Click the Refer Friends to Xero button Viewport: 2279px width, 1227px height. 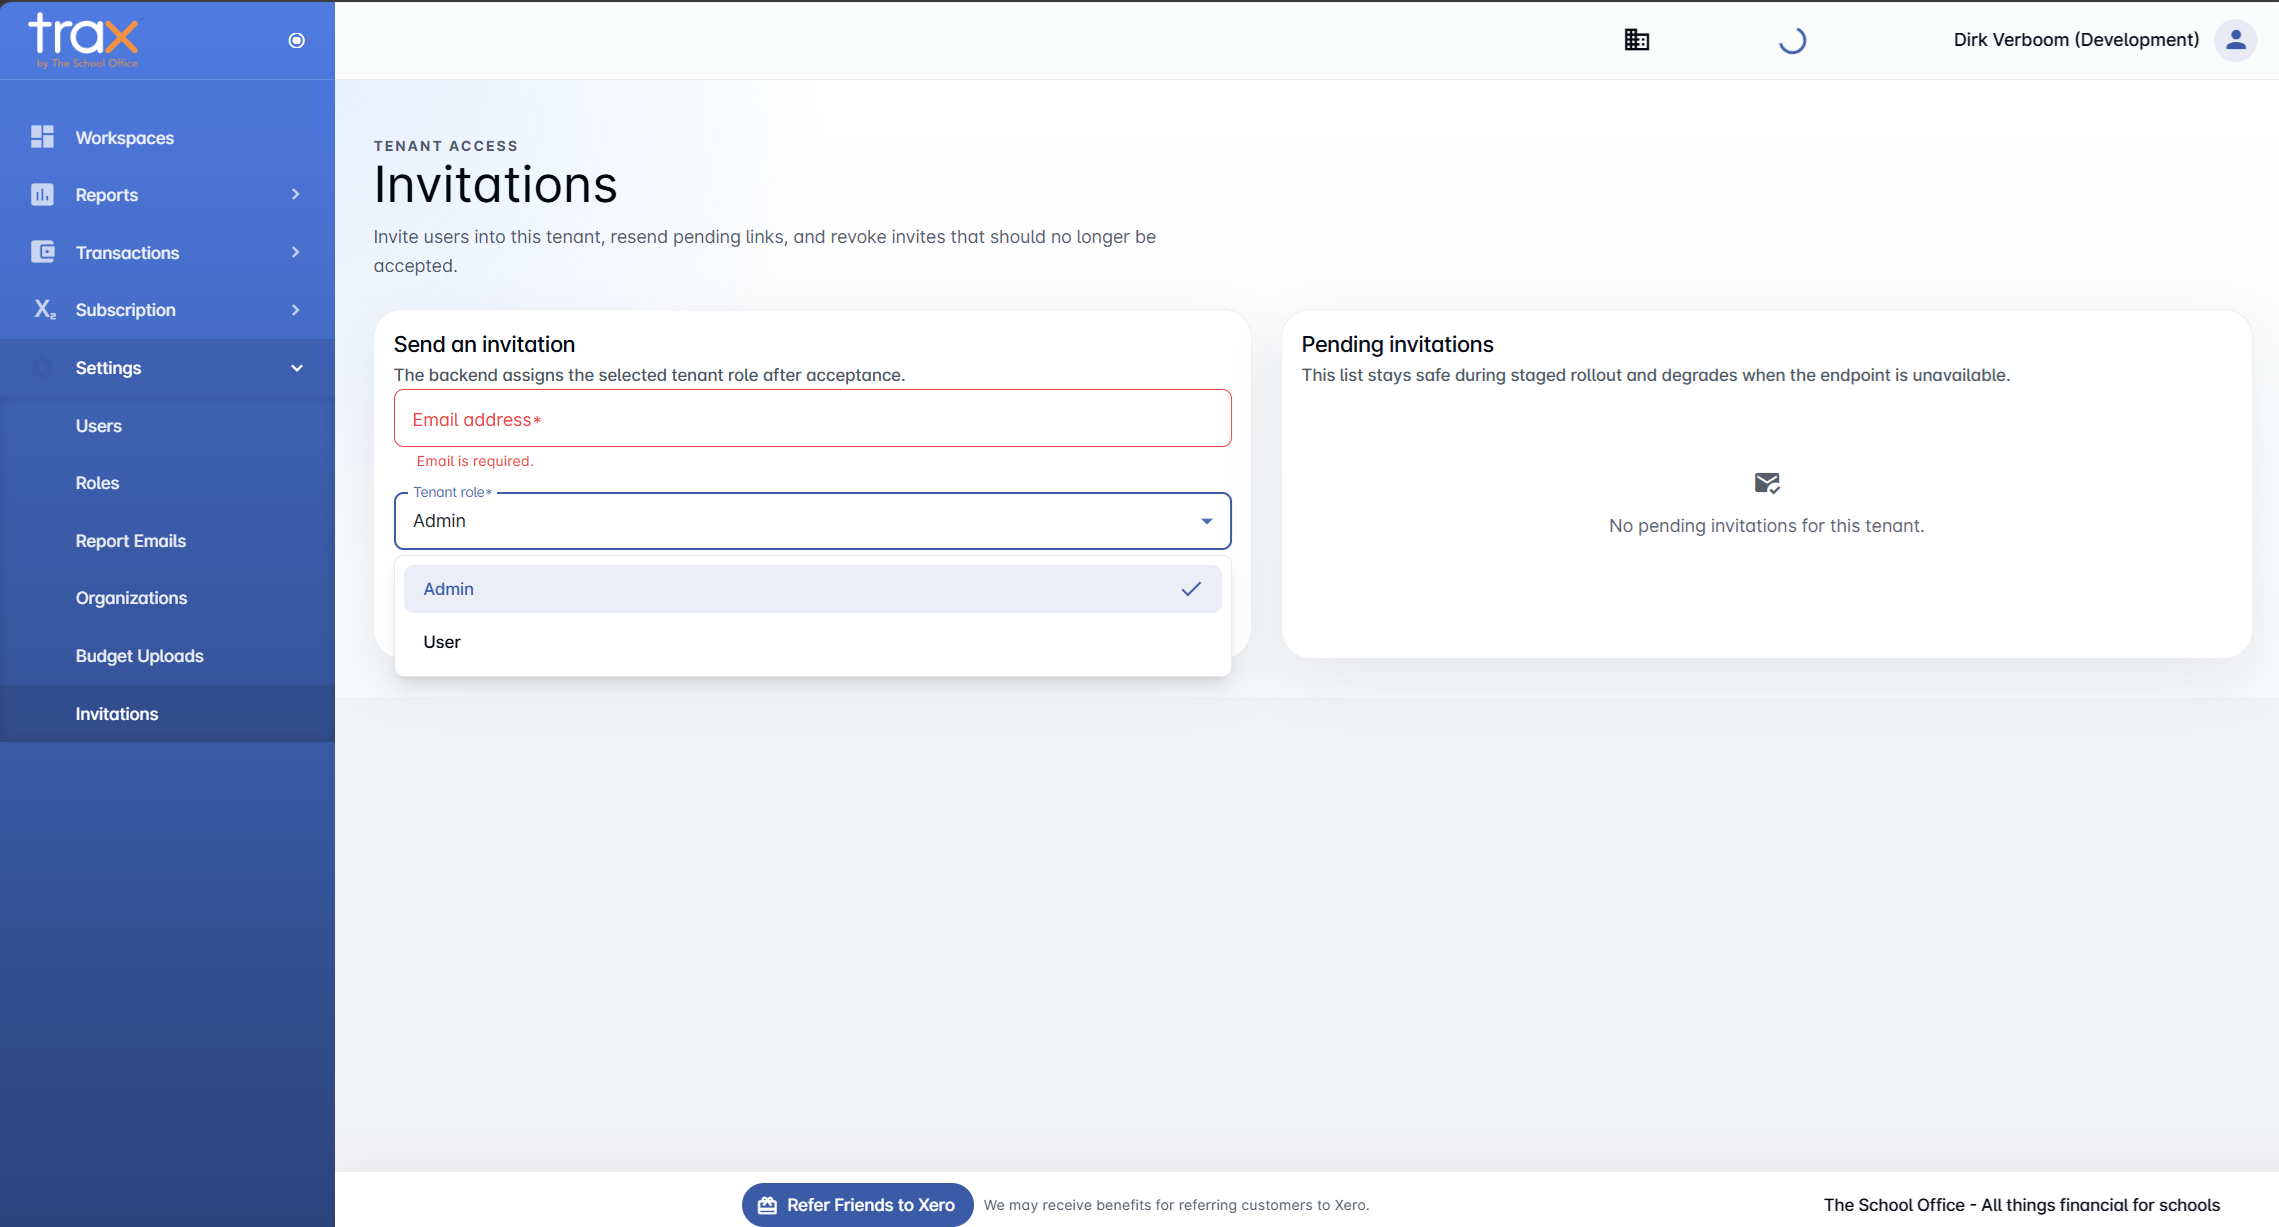(x=857, y=1205)
